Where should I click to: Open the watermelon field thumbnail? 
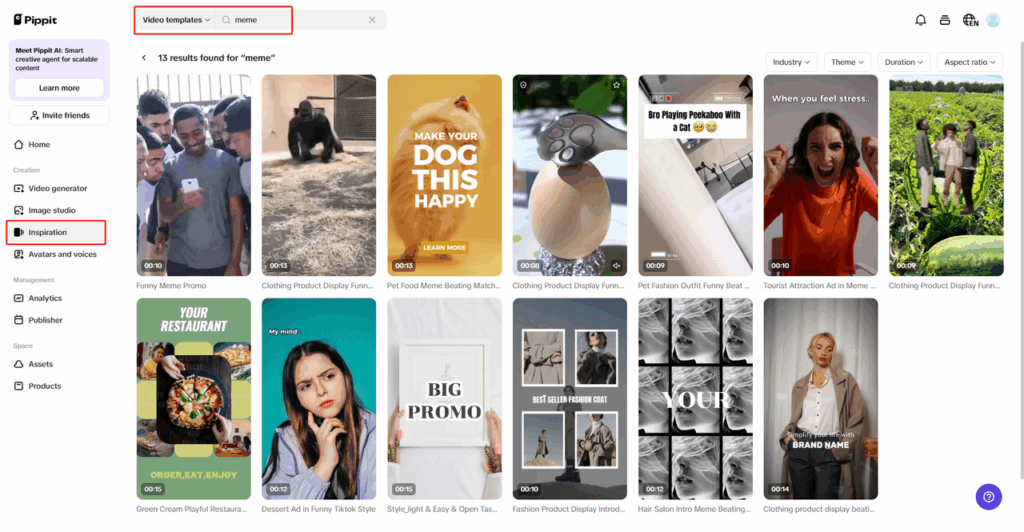946,175
